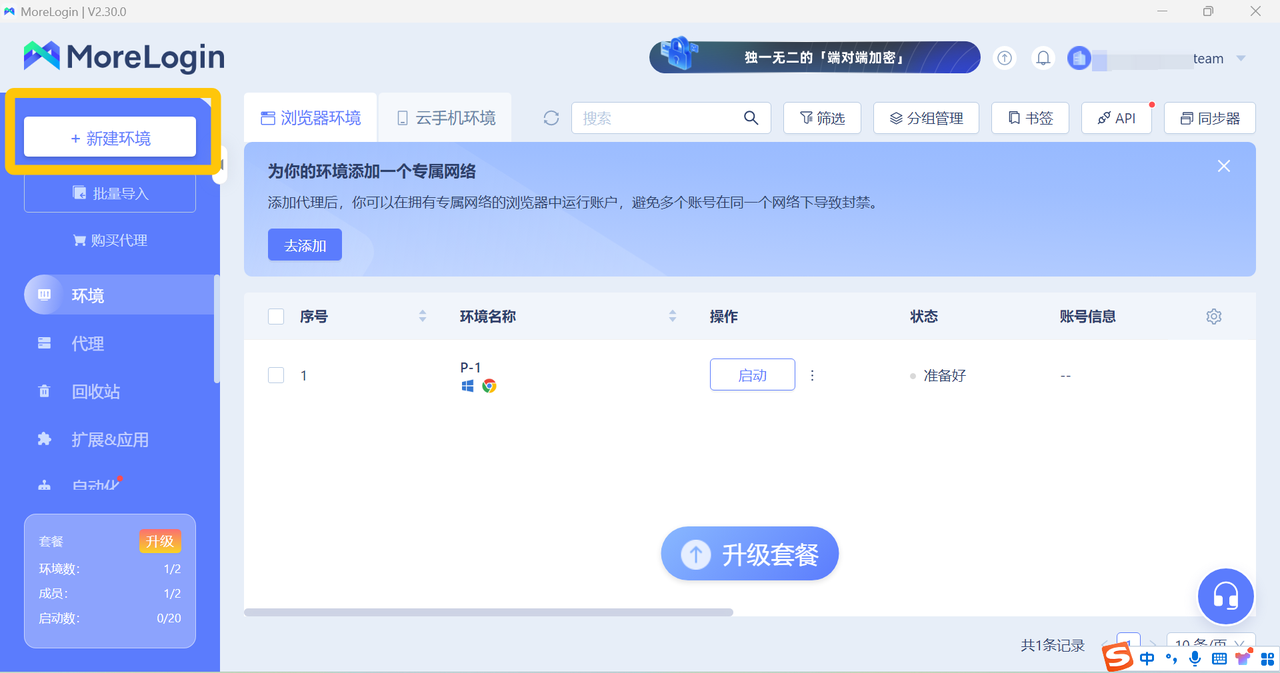Screen dimensions: 1280x673
Task: Open the table column settings gear
Action: (1214, 316)
